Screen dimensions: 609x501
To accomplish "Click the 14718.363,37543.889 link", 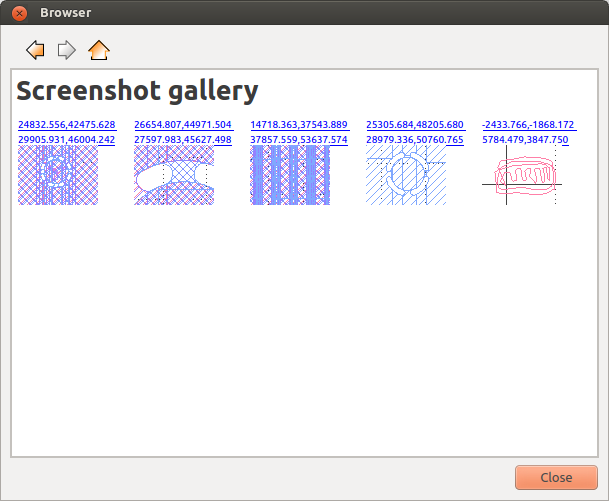I will (298, 125).
